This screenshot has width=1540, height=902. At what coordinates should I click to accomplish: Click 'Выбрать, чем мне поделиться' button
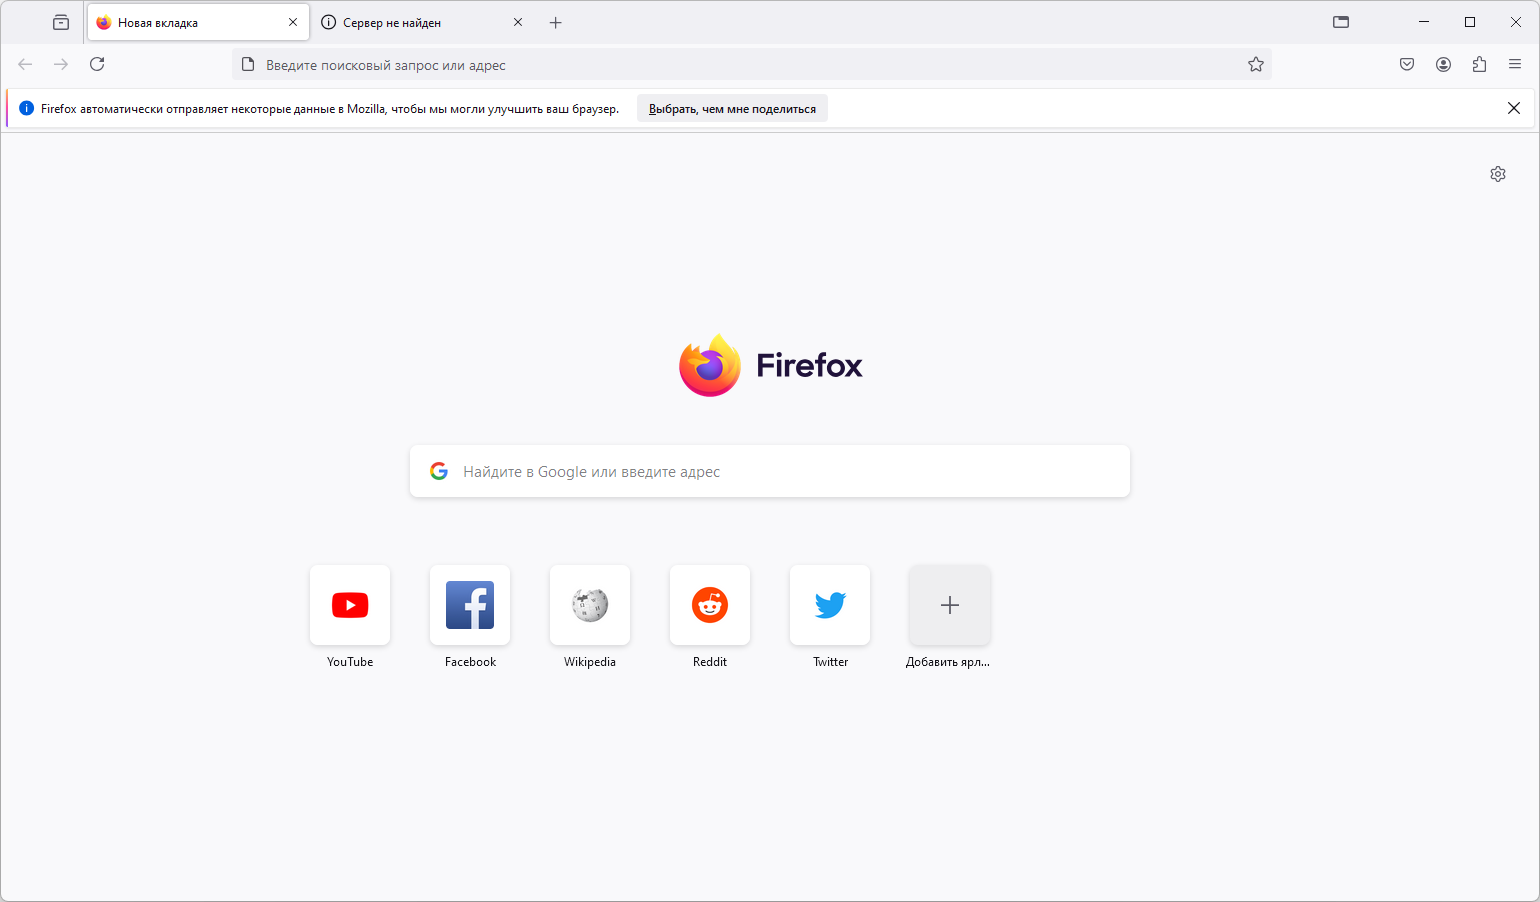732,109
